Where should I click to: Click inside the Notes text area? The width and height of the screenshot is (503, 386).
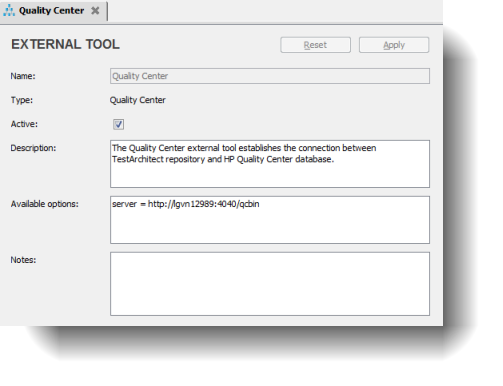(x=270, y=284)
